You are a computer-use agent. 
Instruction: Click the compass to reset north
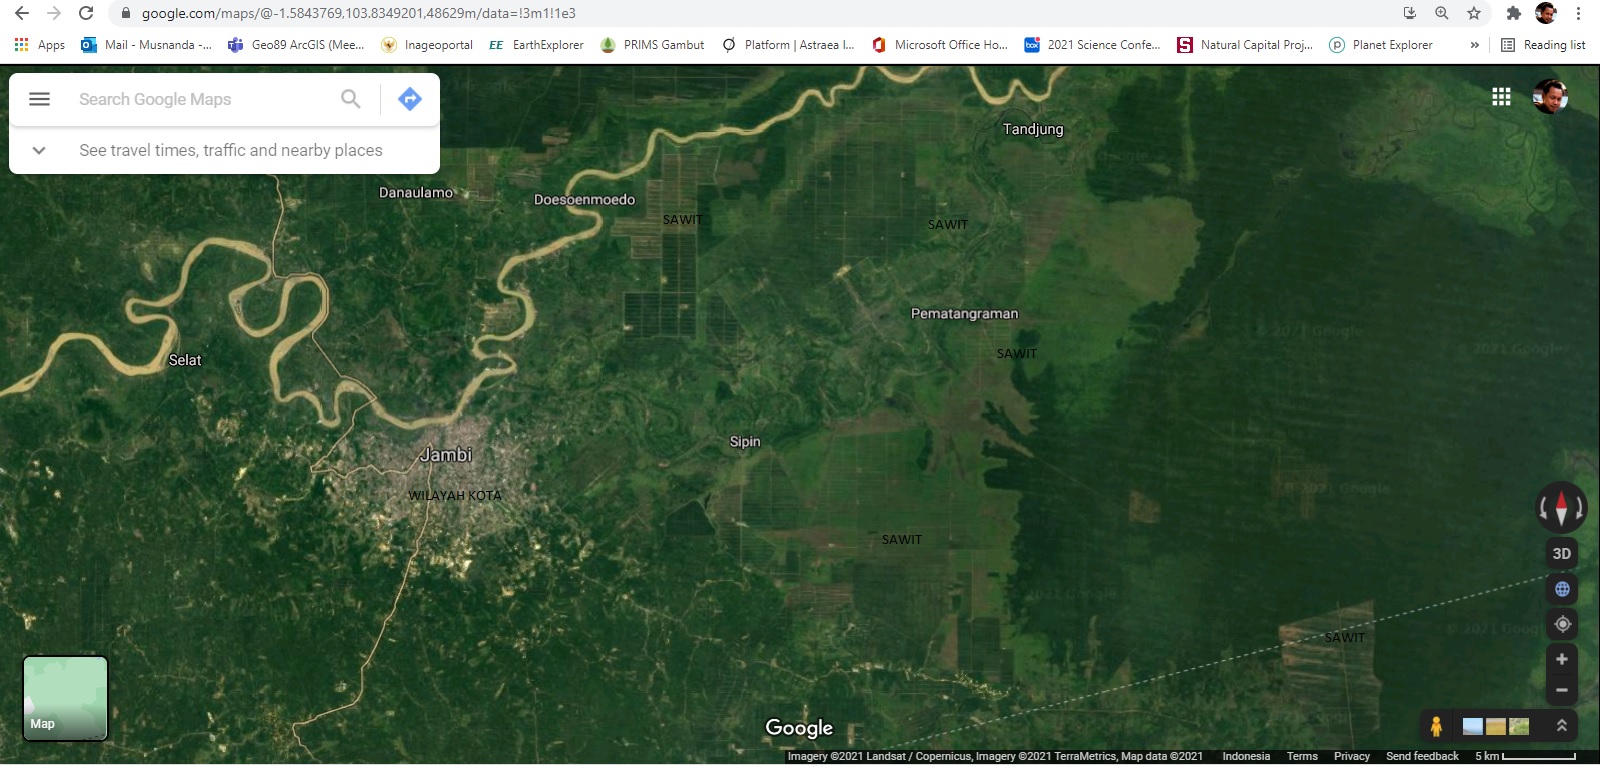coord(1561,508)
